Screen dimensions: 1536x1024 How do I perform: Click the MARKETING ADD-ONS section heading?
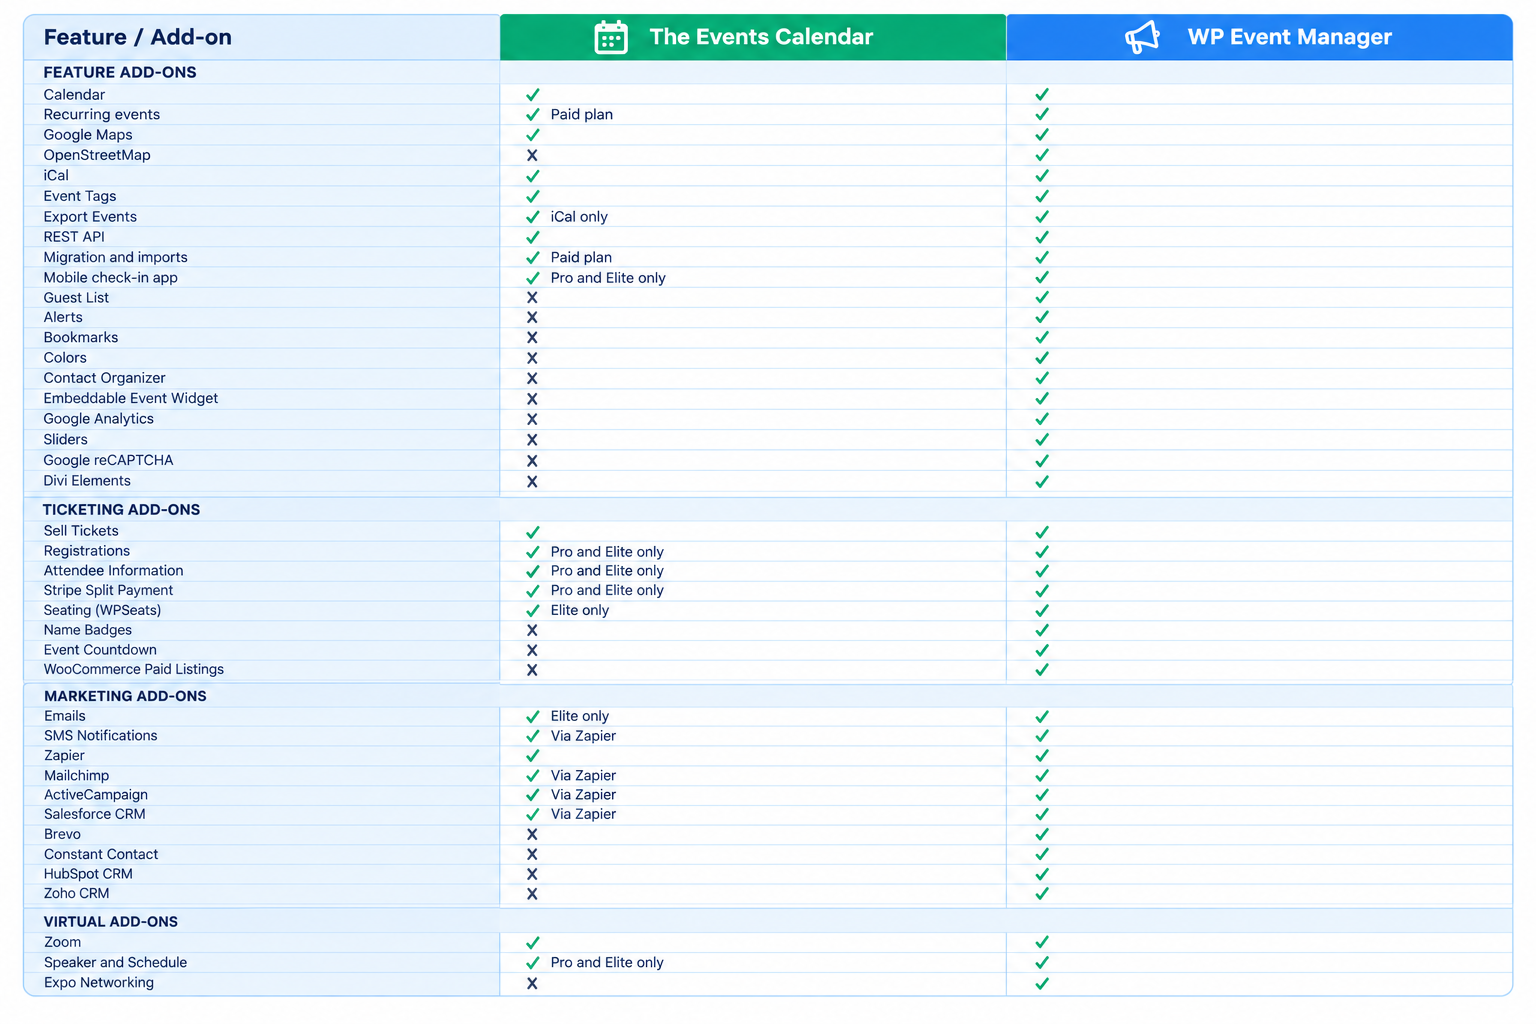[125, 696]
